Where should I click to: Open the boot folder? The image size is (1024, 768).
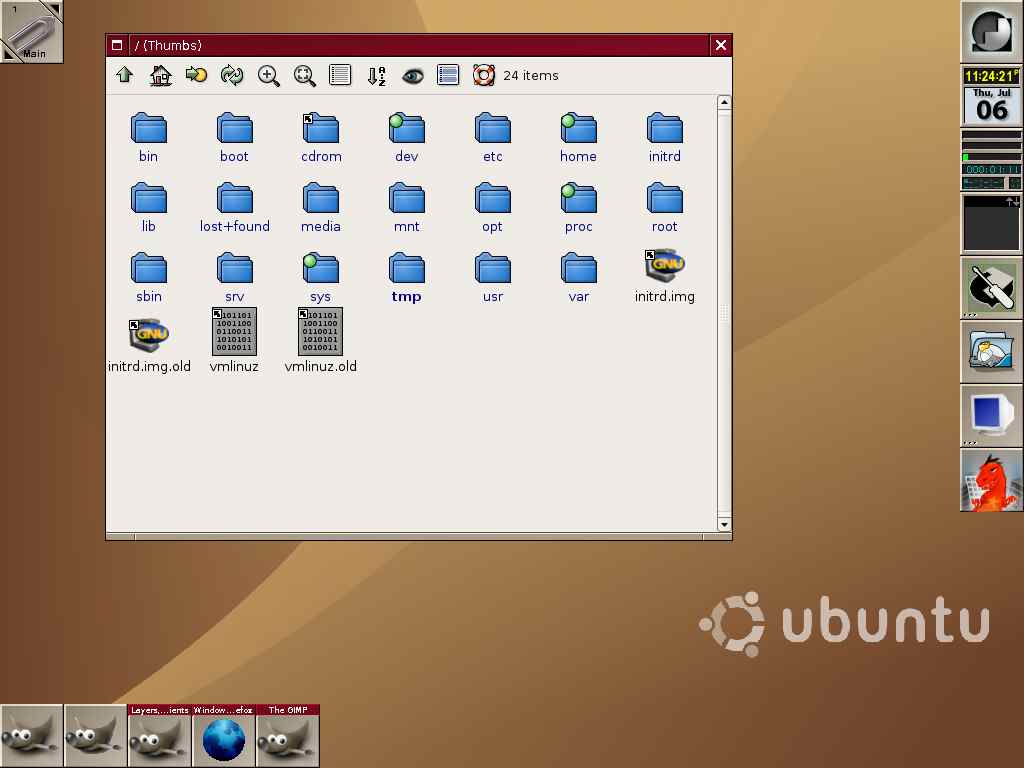(x=234, y=138)
